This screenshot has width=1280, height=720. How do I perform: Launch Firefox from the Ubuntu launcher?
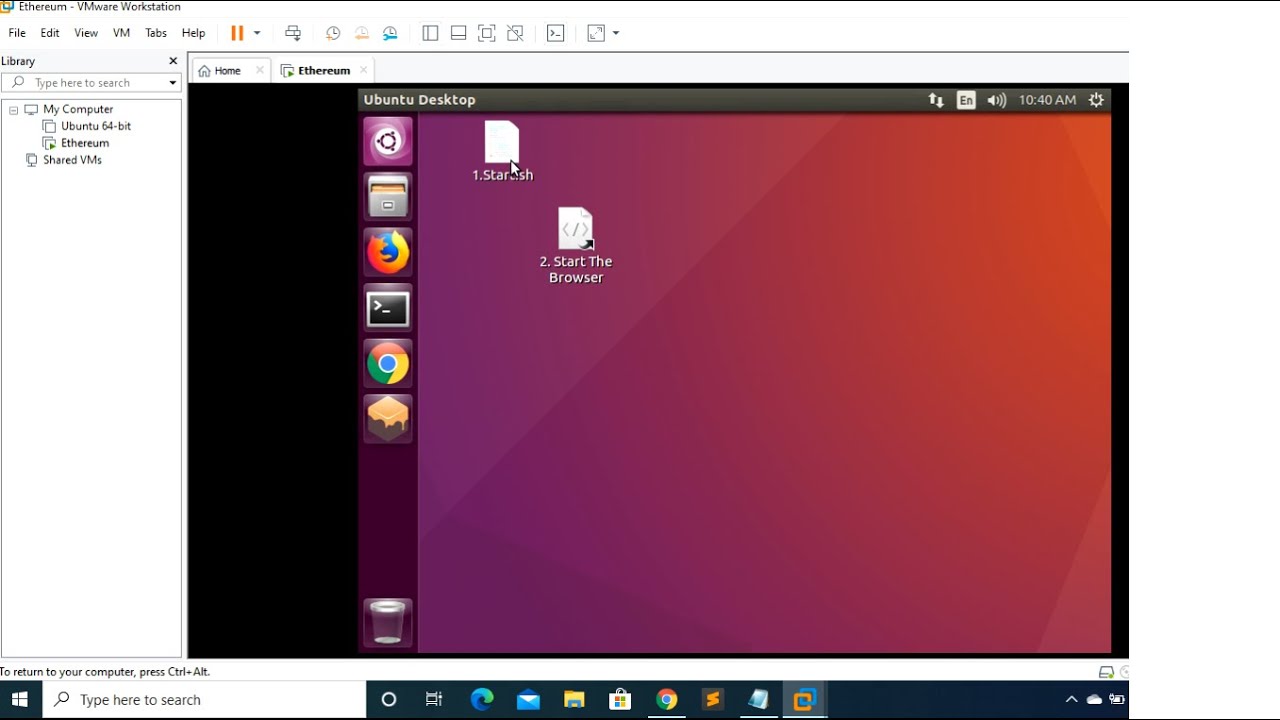point(388,252)
